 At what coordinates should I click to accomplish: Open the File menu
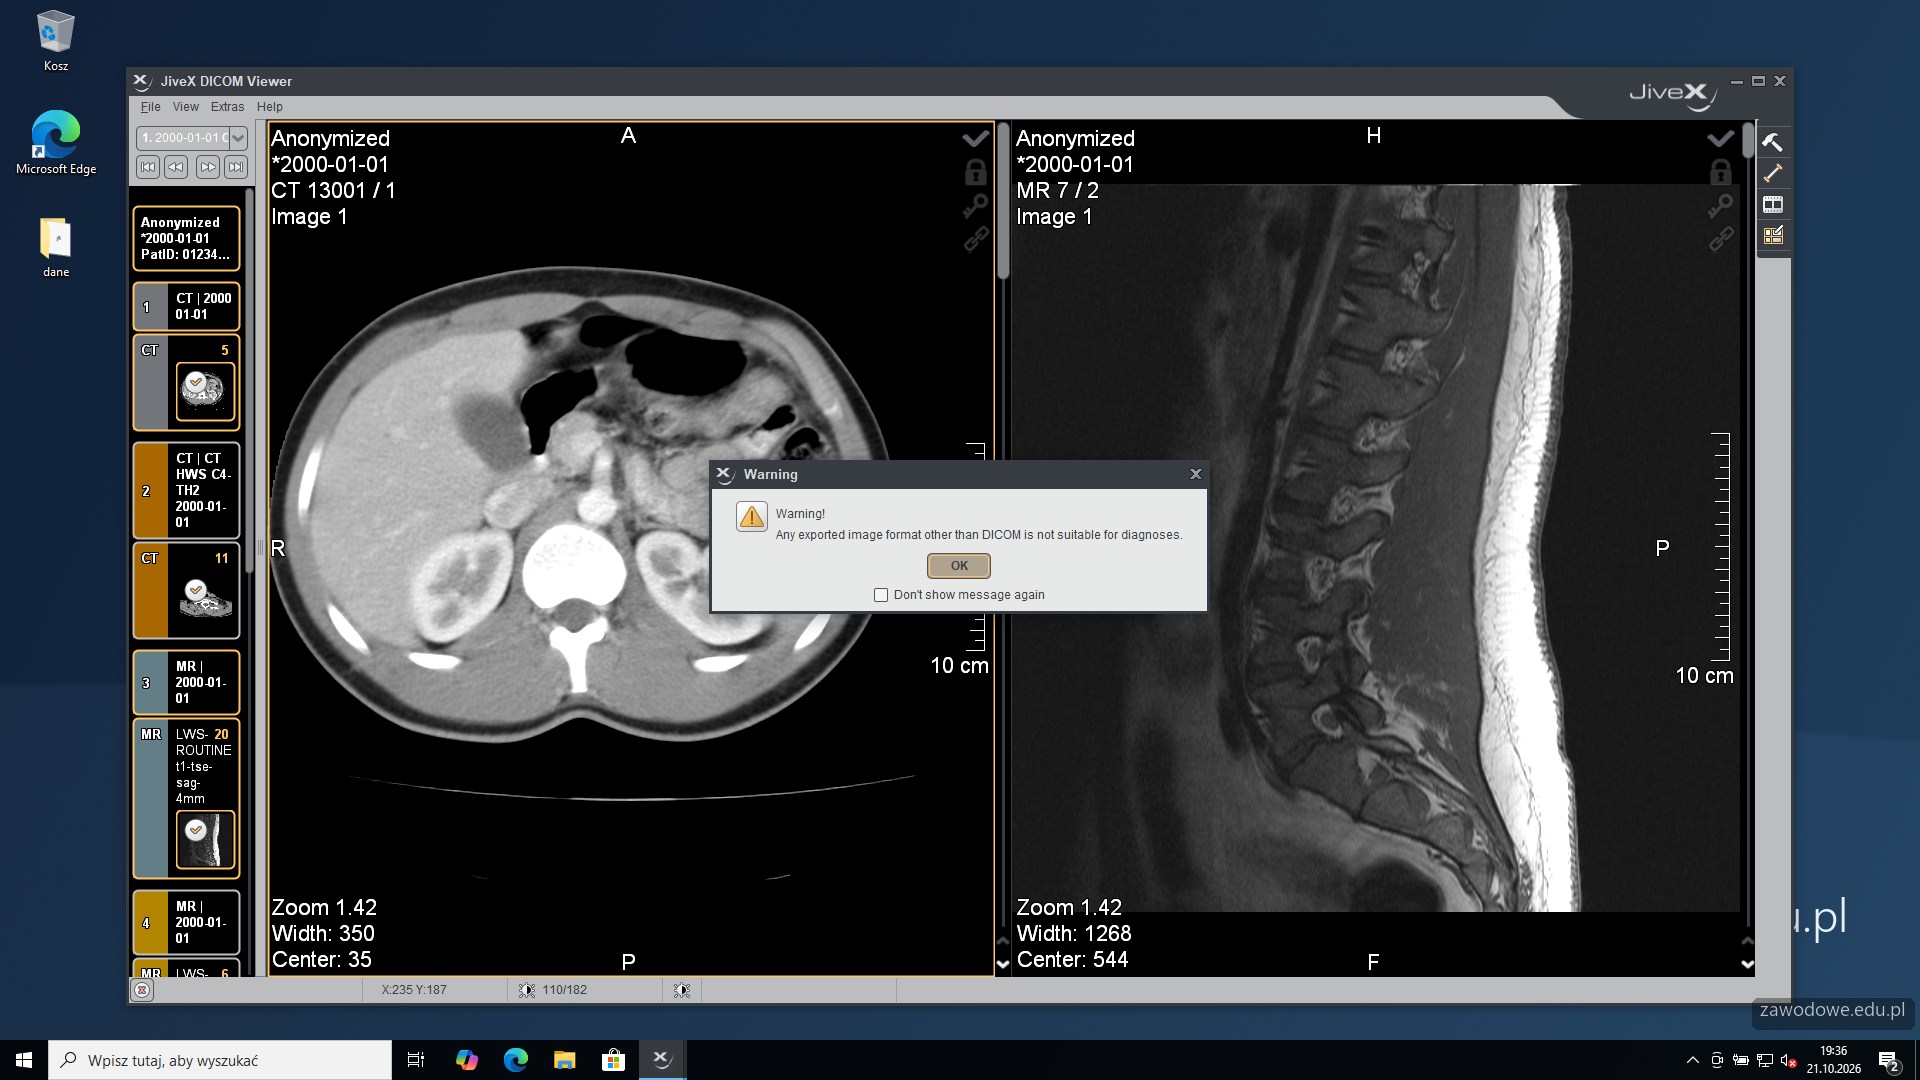coord(150,107)
